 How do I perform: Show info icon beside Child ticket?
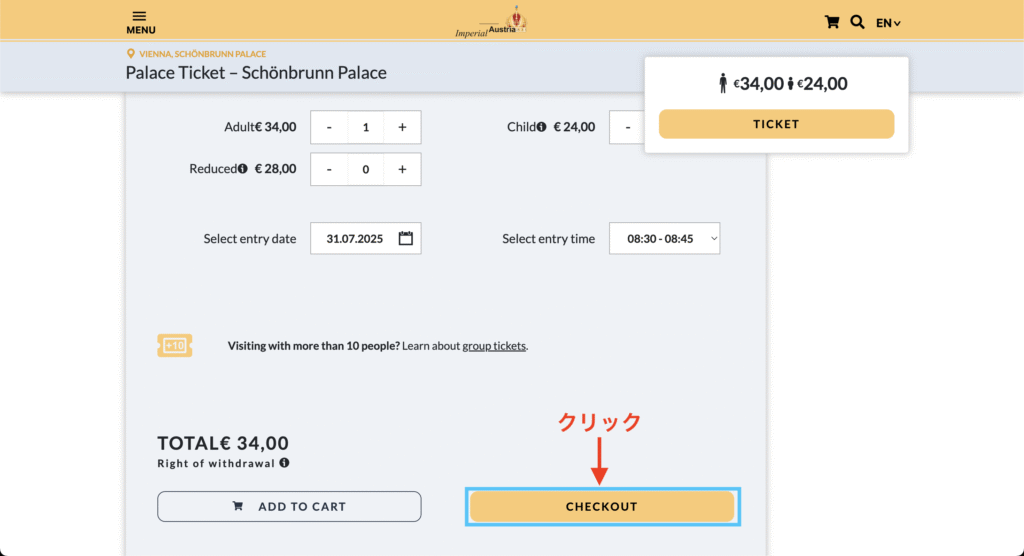tap(541, 127)
